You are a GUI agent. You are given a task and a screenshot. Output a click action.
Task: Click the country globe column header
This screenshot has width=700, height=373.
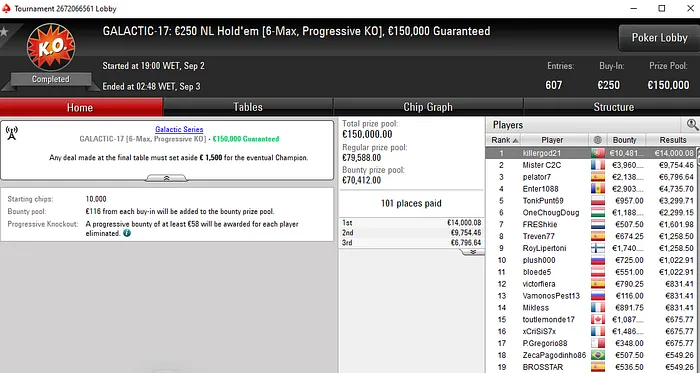pyautogui.click(x=597, y=140)
